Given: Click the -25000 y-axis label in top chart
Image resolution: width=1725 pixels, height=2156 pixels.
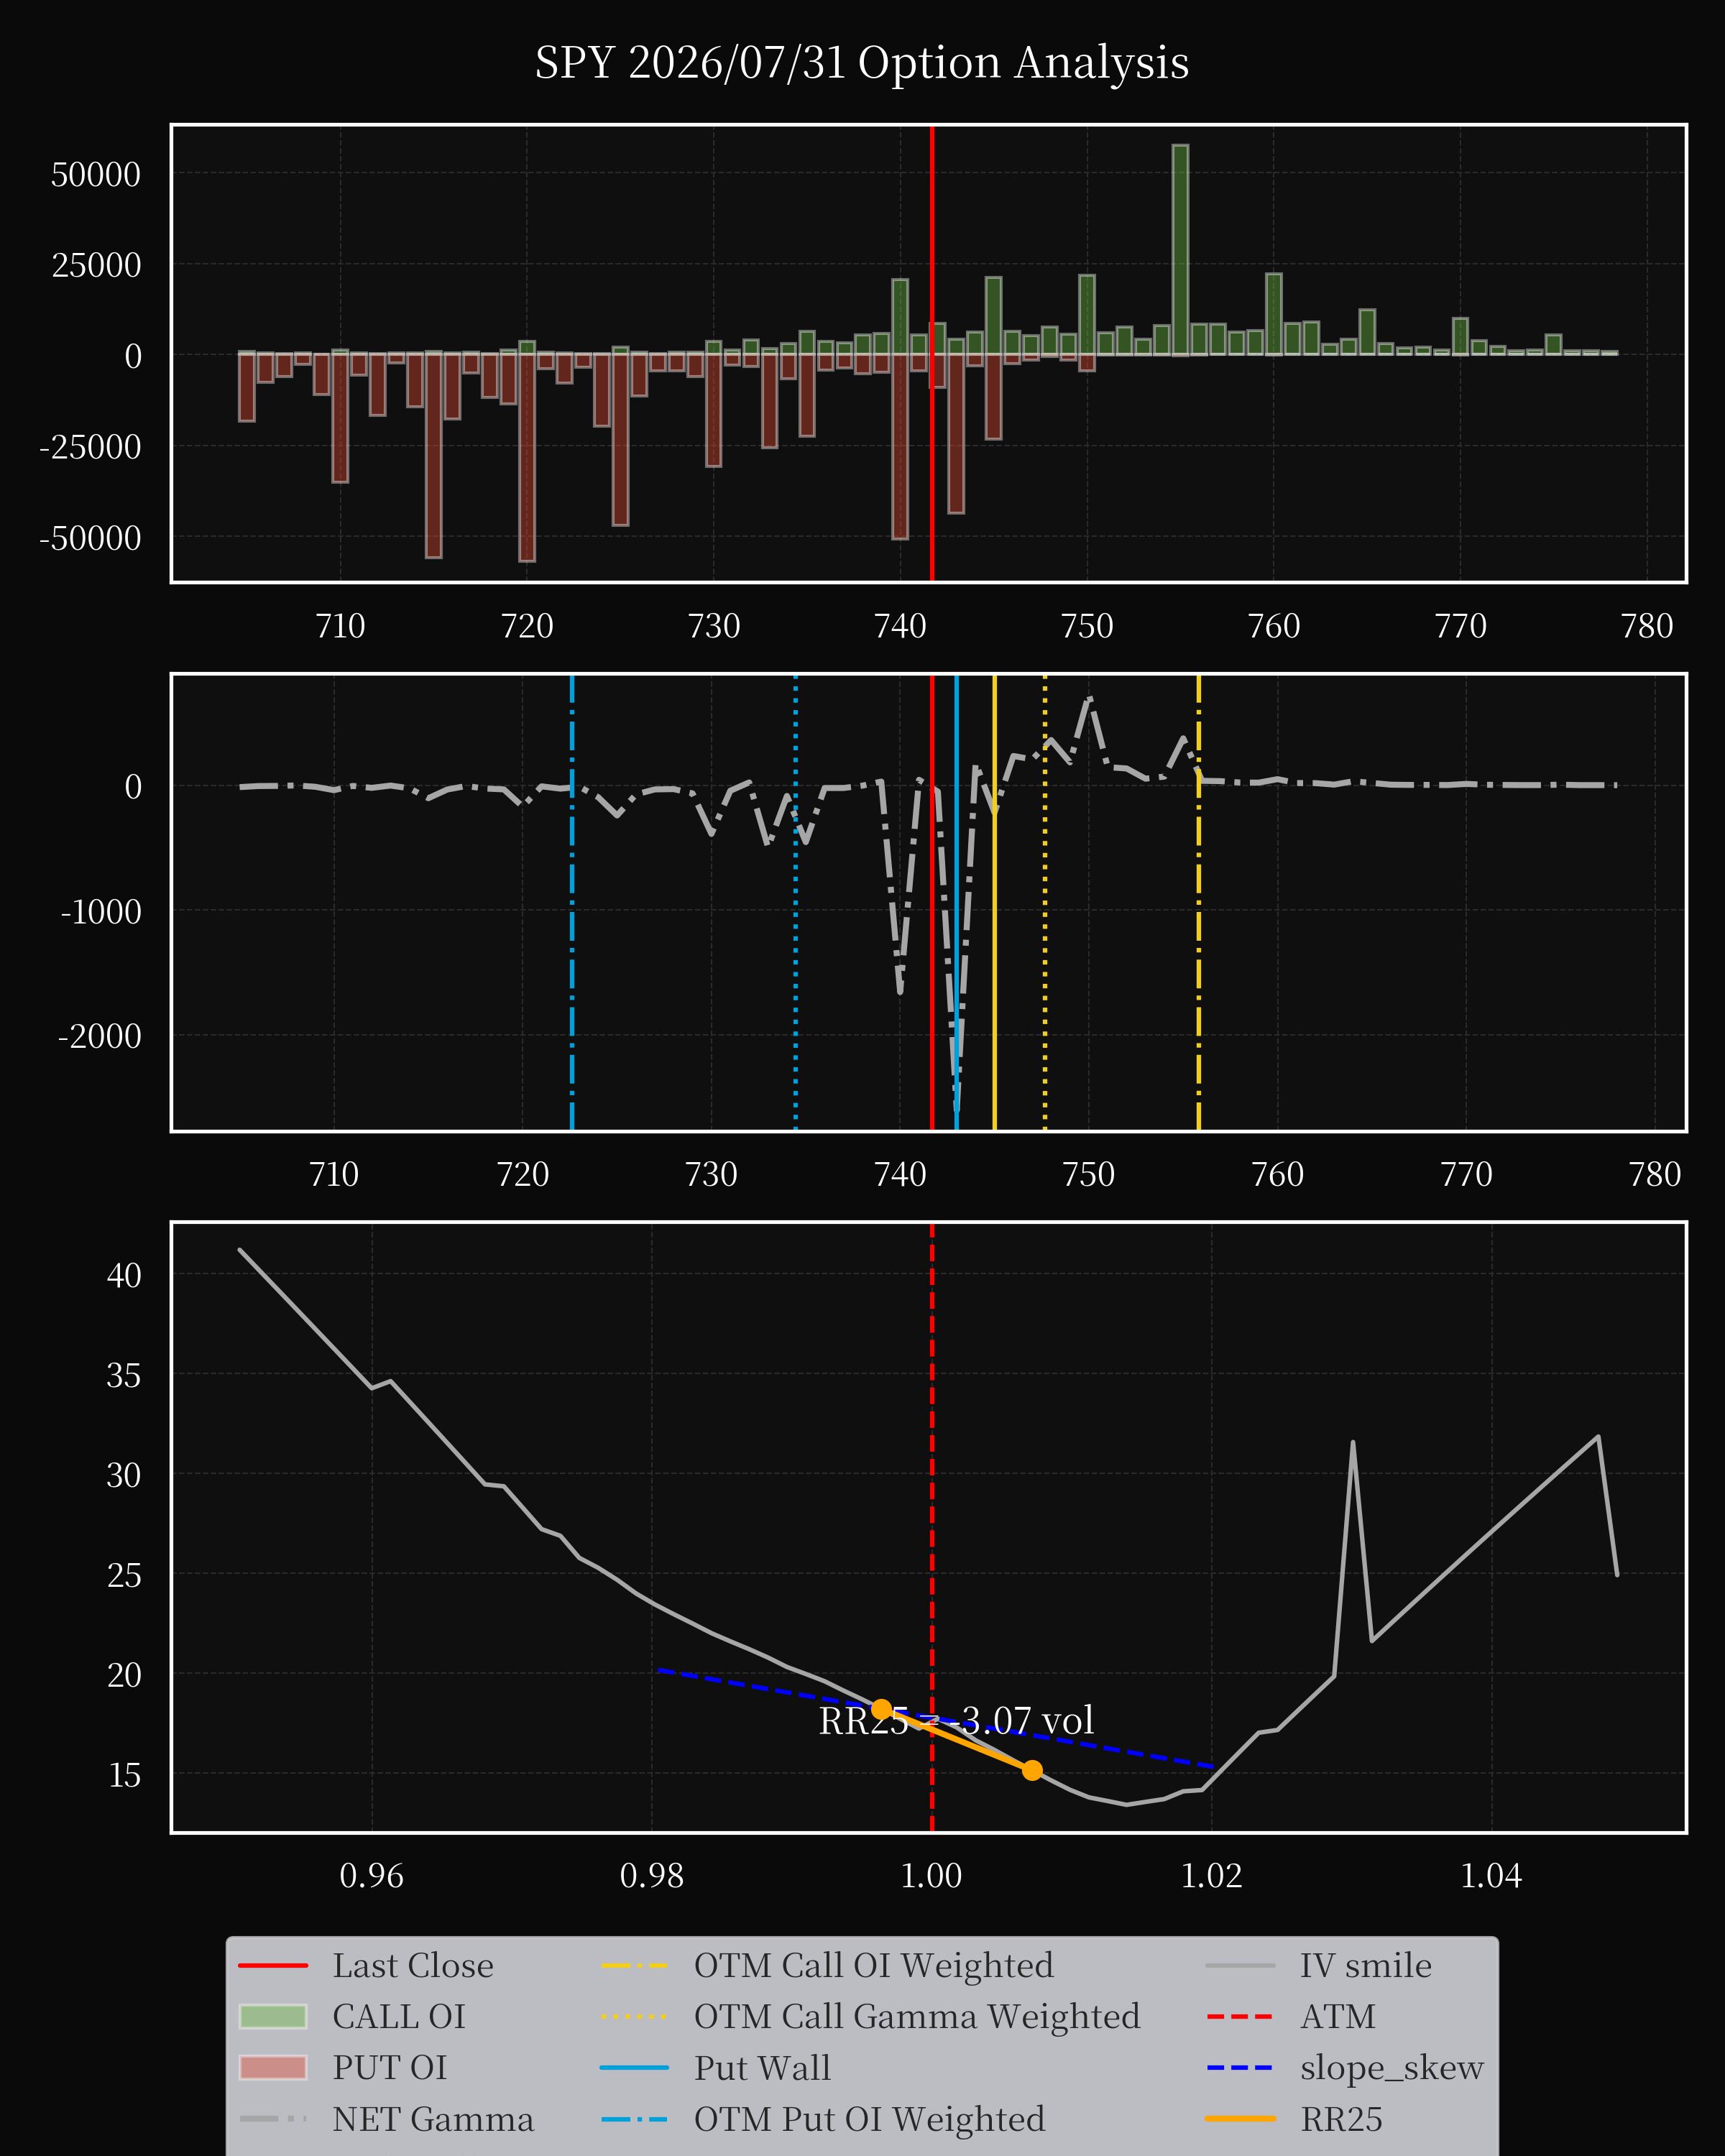Looking at the screenshot, I should click(x=90, y=447).
